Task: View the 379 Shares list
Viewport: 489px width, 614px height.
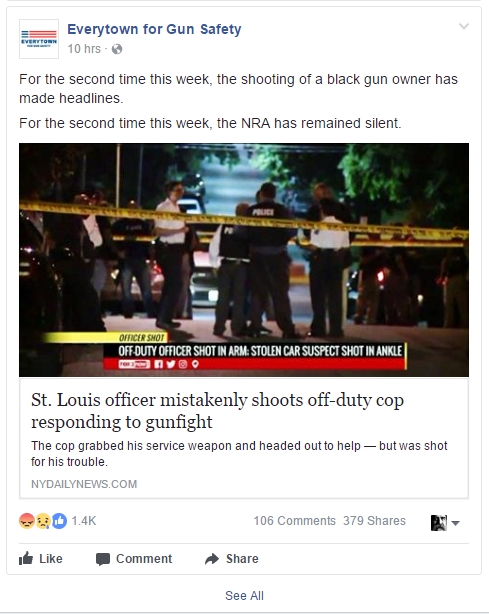Action: click(374, 521)
